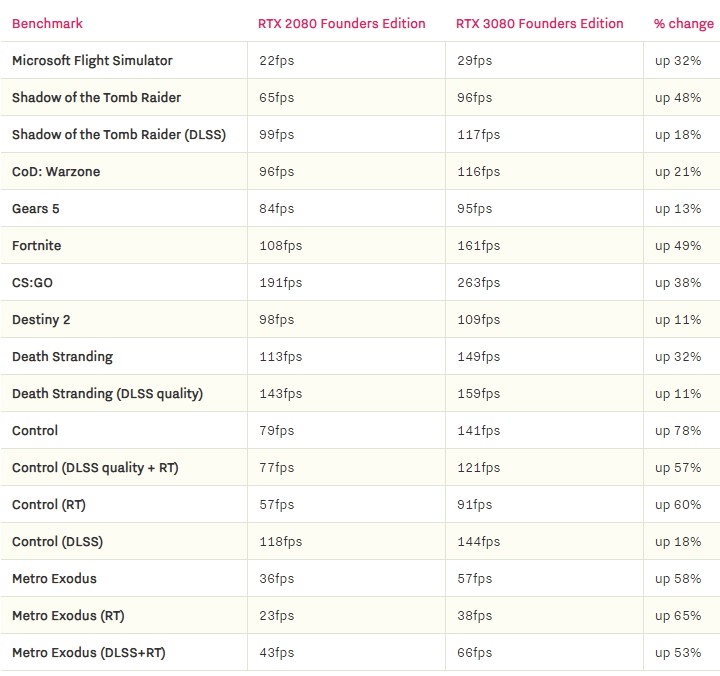This screenshot has height=676, width=720.
Task: Click the up 57% change value
Action: tap(678, 468)
